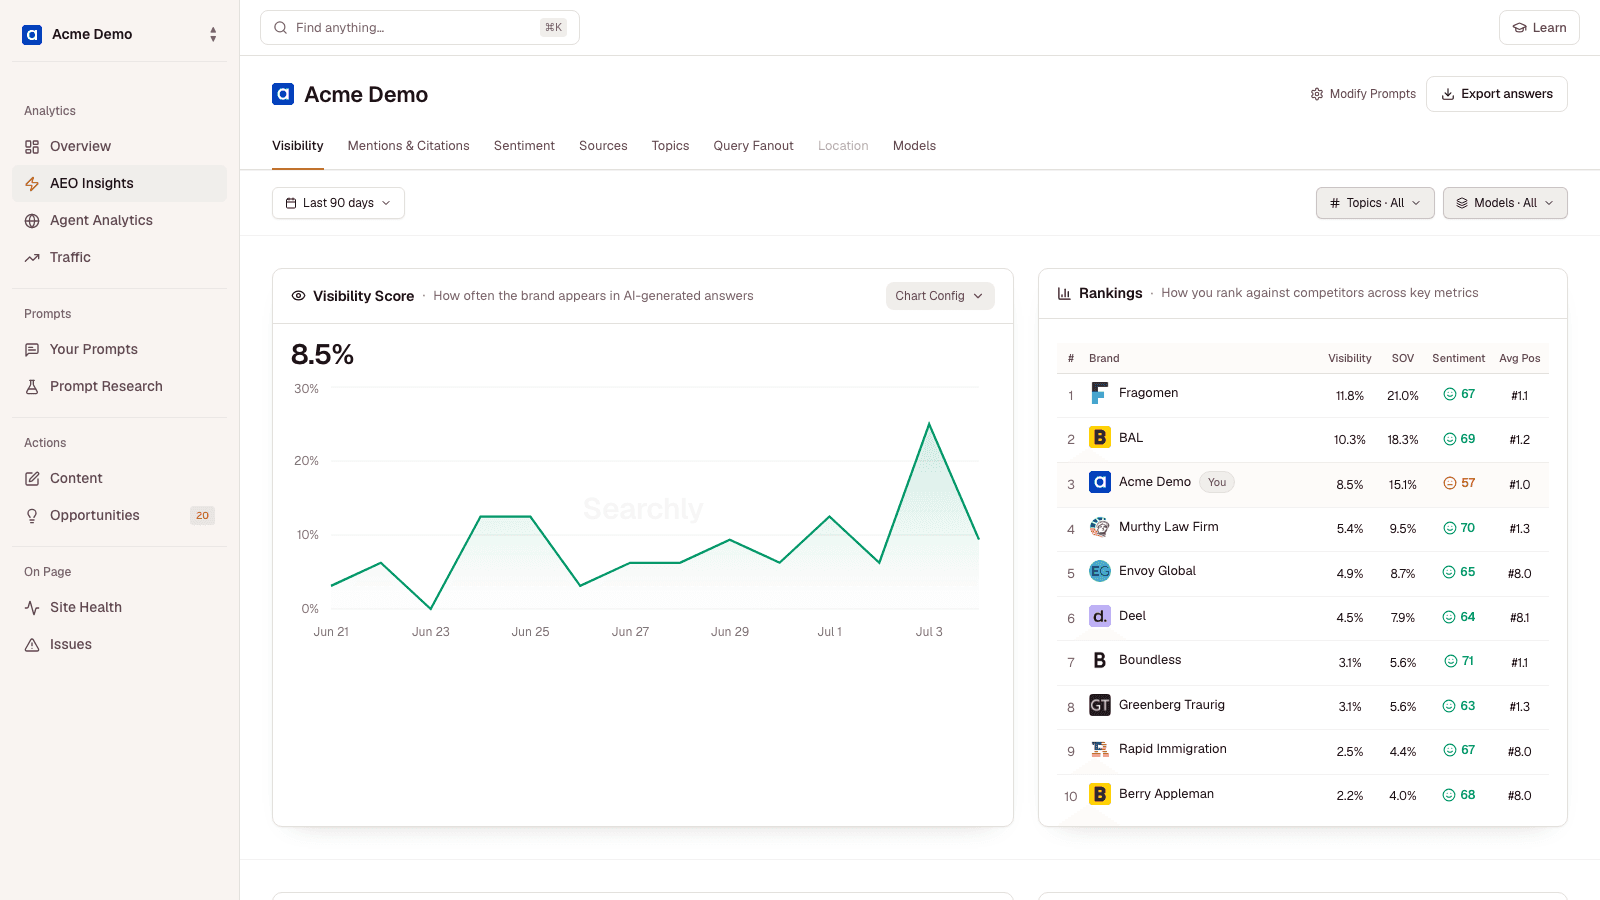Switch to the Sentiment tab
Screen dimensions: 1600x900
point(524,146)
